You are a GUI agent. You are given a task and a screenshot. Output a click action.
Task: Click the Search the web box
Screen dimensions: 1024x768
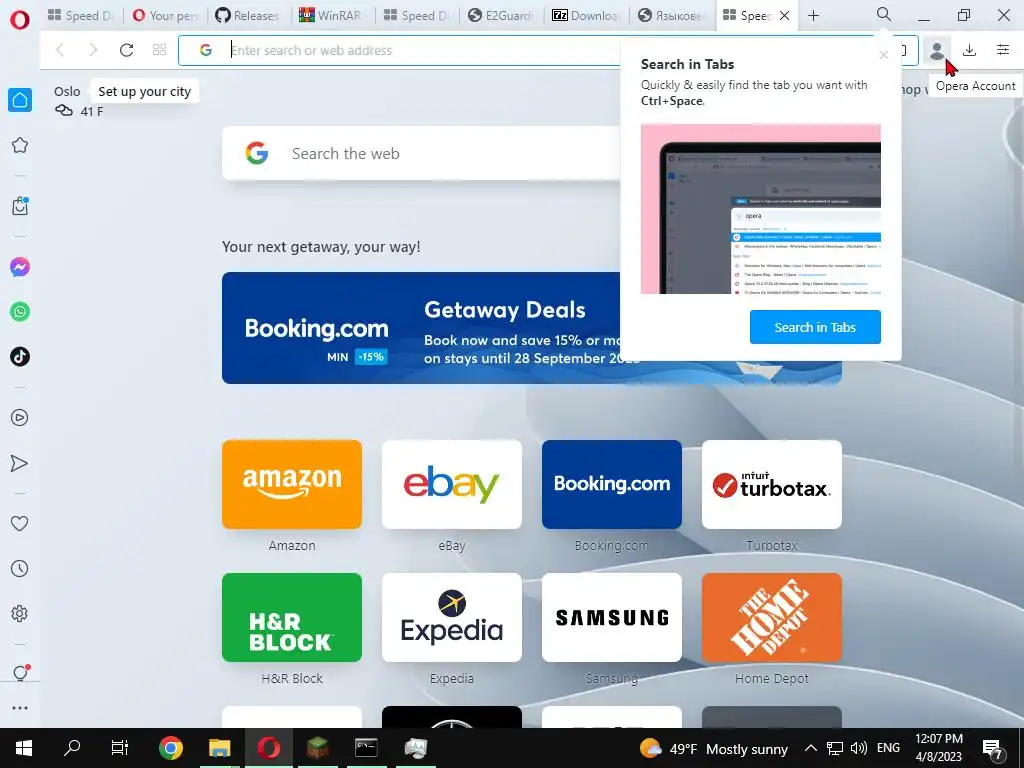421,153
